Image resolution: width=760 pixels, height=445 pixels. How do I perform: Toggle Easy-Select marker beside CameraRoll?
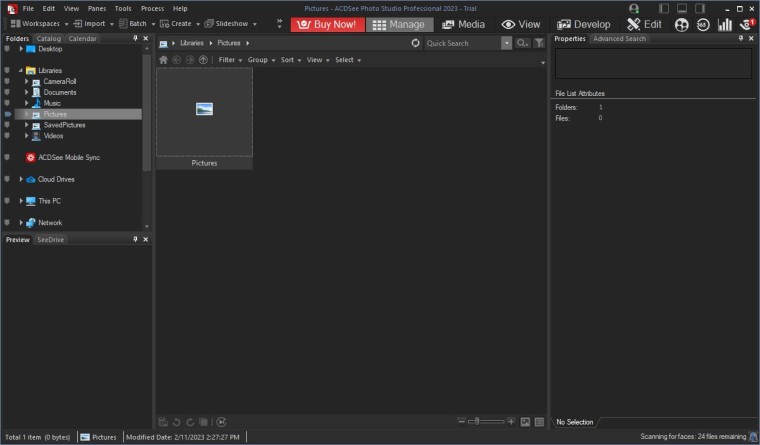(7, 81)
